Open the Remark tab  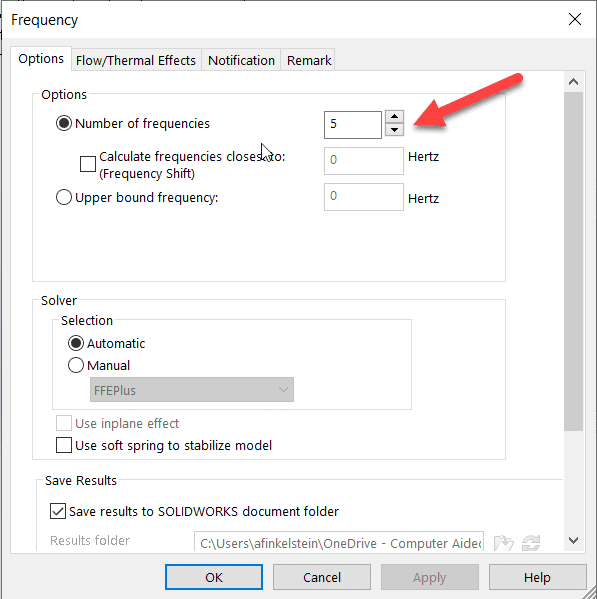(x=309, y=60)
